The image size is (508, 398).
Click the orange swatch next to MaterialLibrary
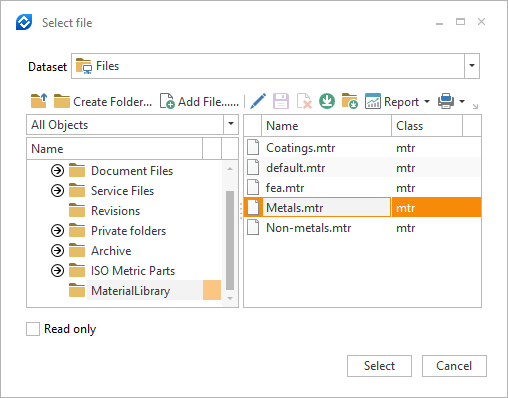click(x=212, y=290)
